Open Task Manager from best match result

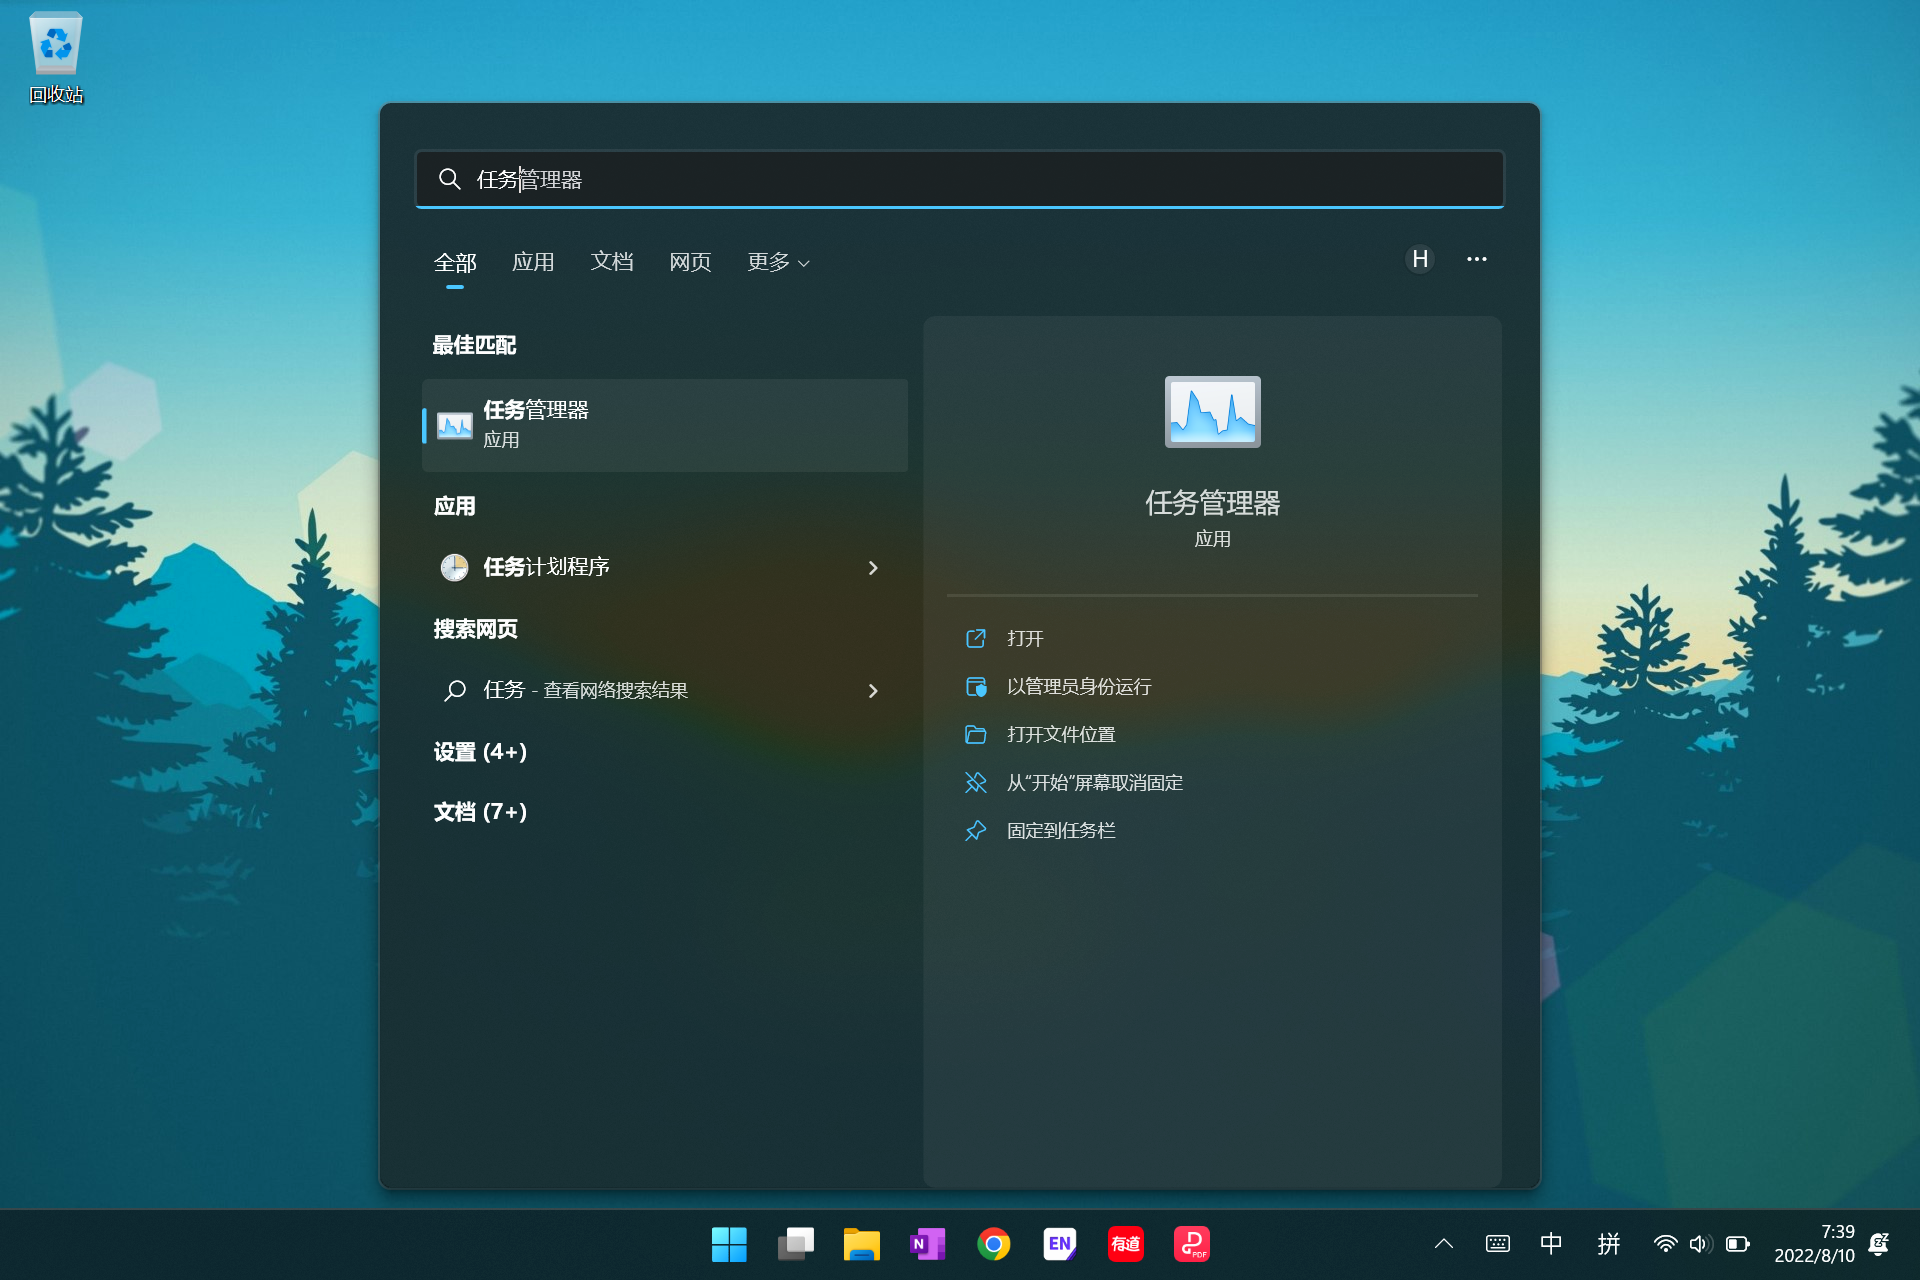coord(665,424)
